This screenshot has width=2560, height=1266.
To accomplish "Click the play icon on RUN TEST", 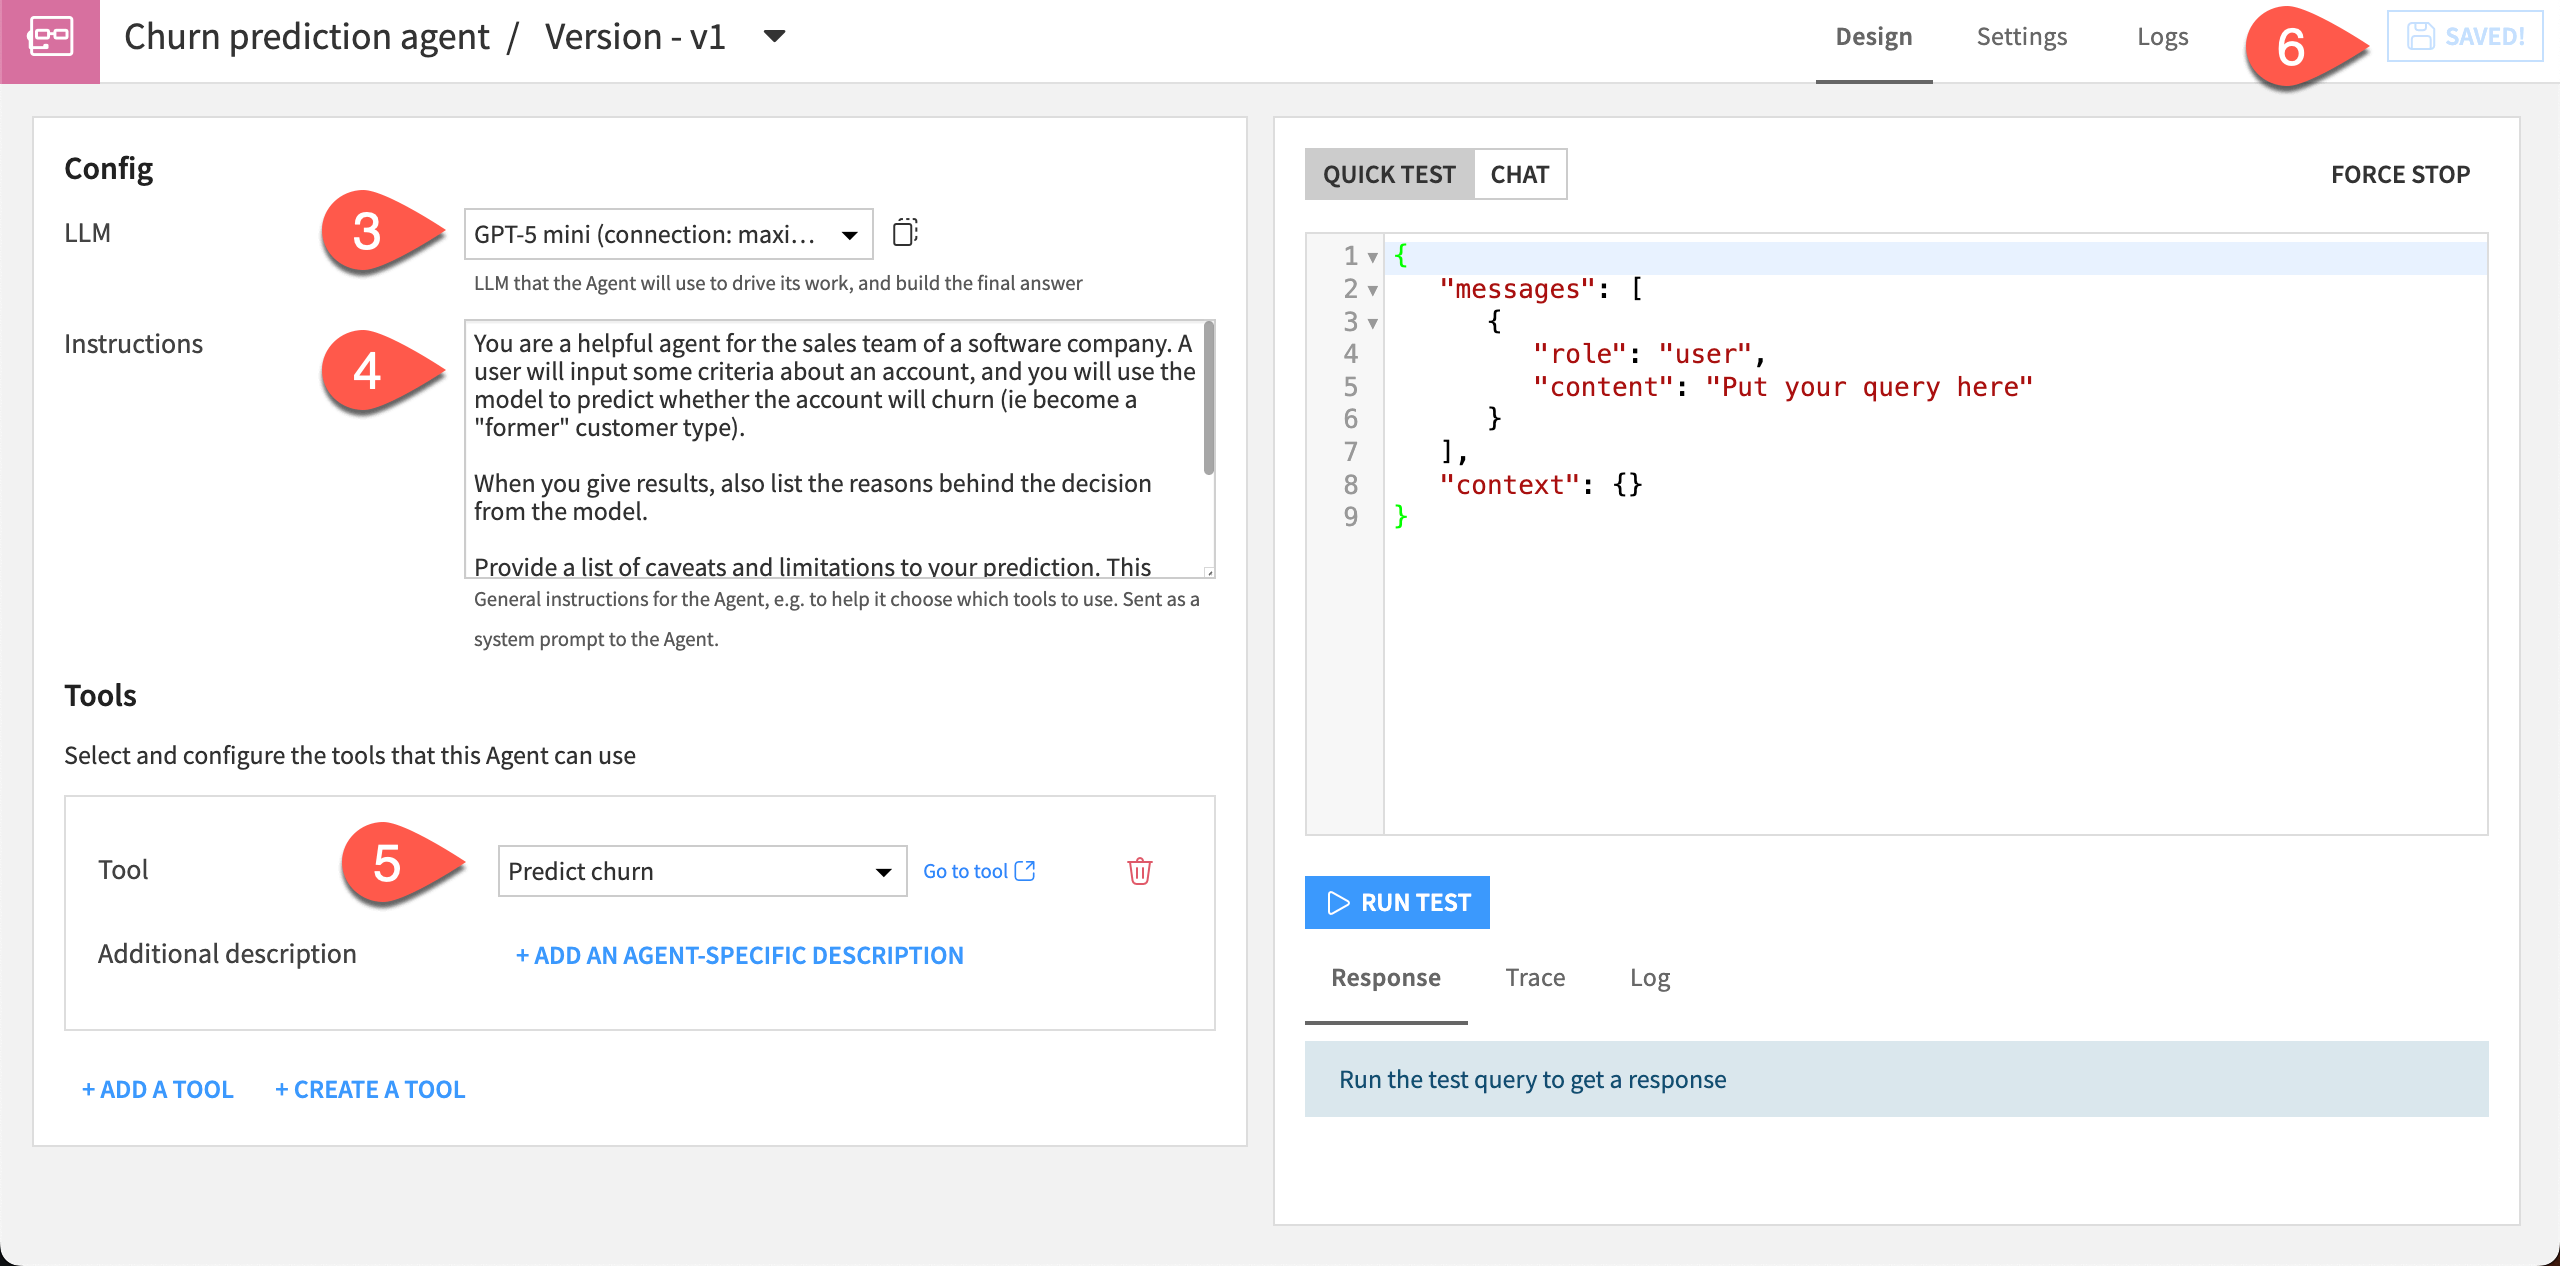I will point(1339,902).
